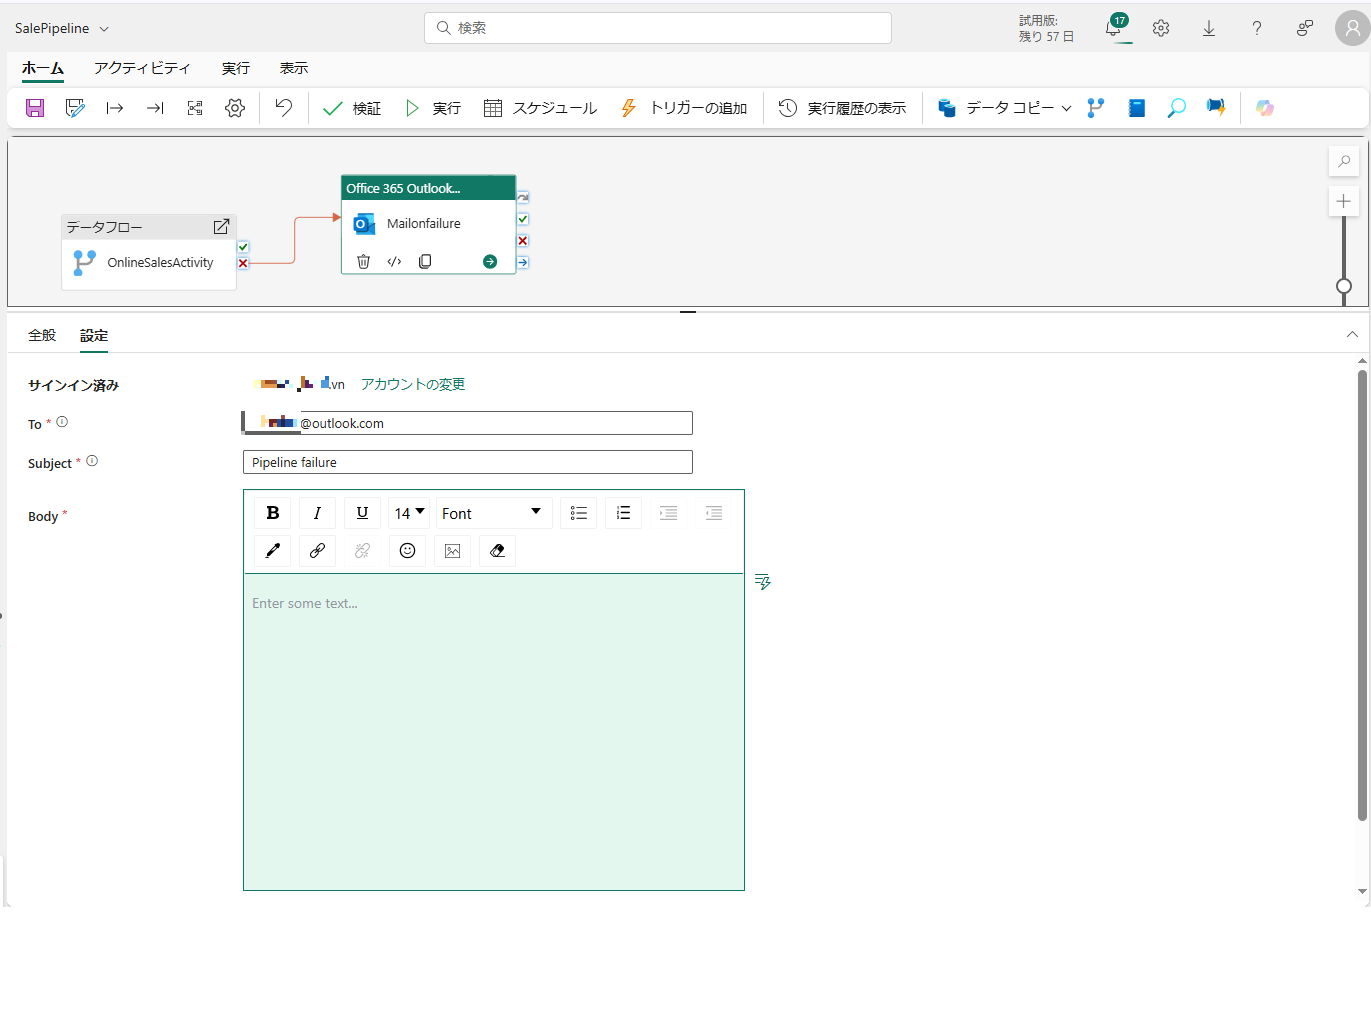Open dynamic content for Body field
This screenshot has width=1371, height=1032.
(763, 582)
